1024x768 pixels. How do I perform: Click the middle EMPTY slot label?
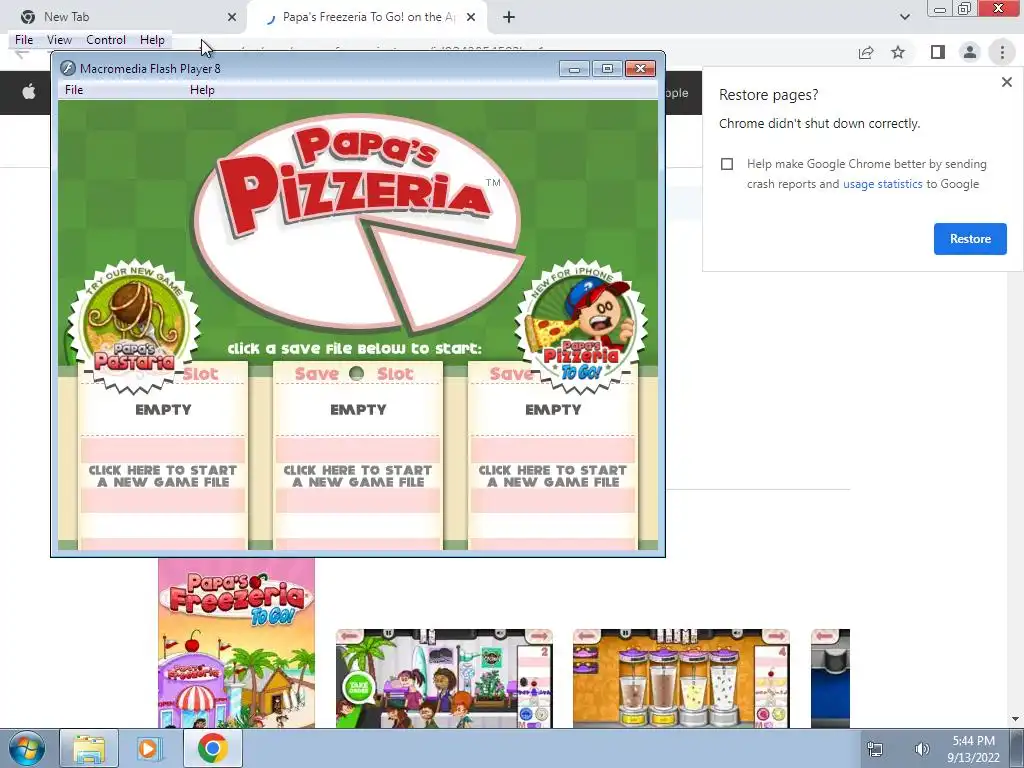358,409
